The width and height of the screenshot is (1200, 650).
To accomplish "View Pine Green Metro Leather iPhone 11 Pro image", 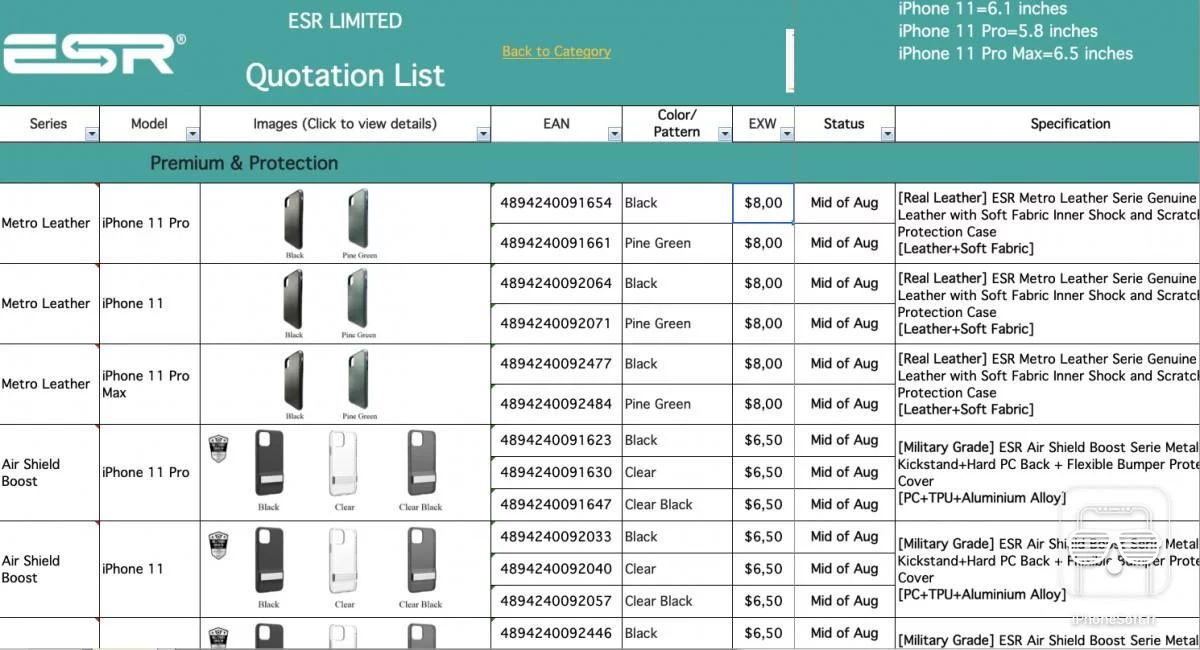I will 358,219.
